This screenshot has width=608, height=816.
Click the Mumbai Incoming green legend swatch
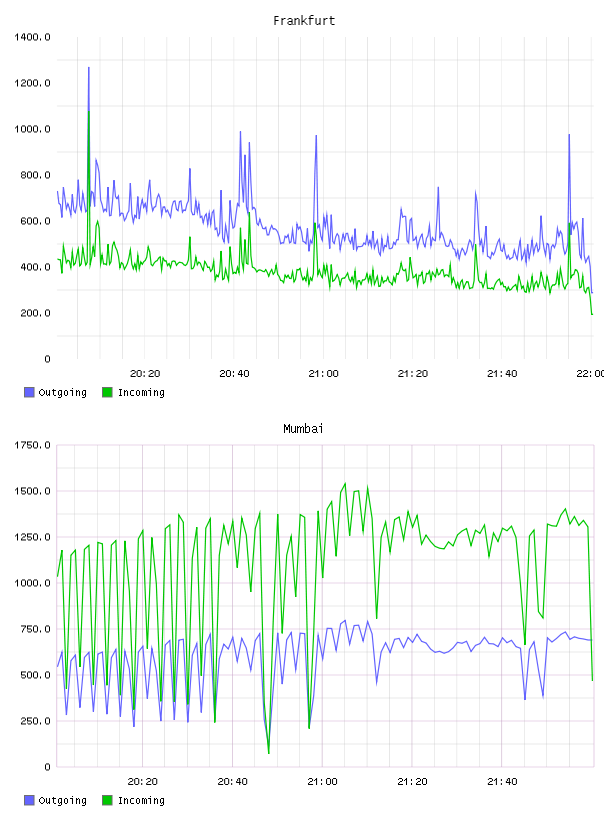[x=107, y=800]
